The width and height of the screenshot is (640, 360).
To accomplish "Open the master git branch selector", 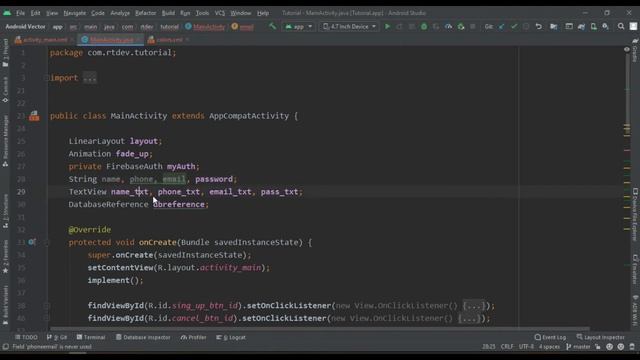I will coord(578,347).
